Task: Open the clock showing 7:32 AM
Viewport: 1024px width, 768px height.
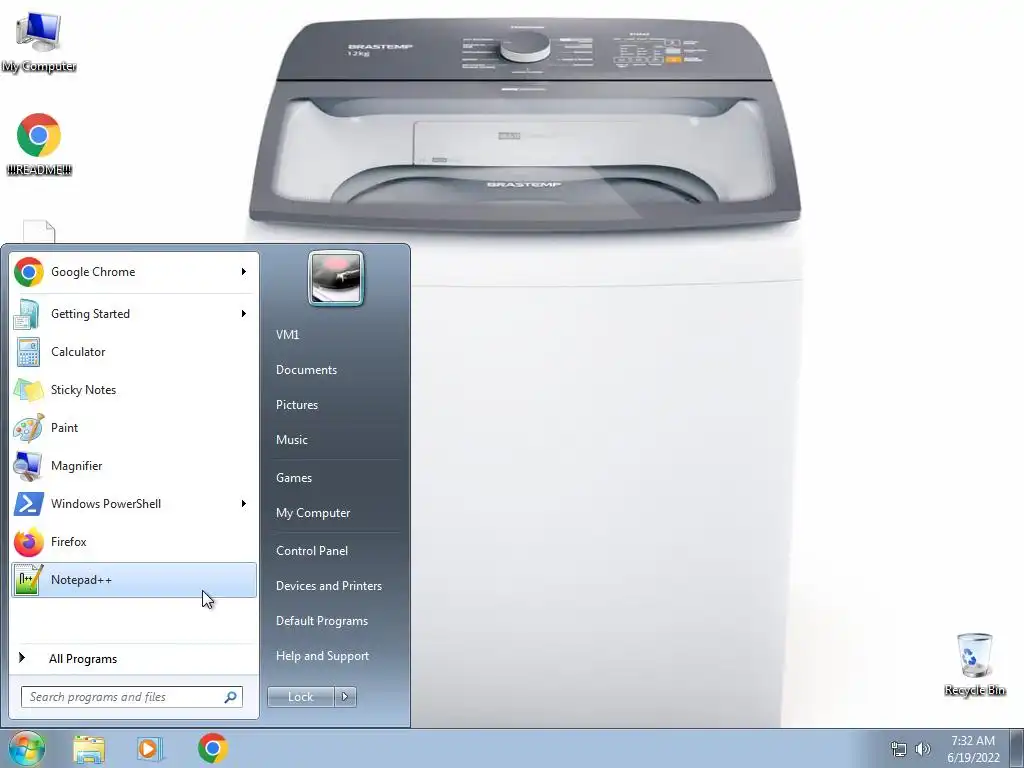Action: (973, 749)
